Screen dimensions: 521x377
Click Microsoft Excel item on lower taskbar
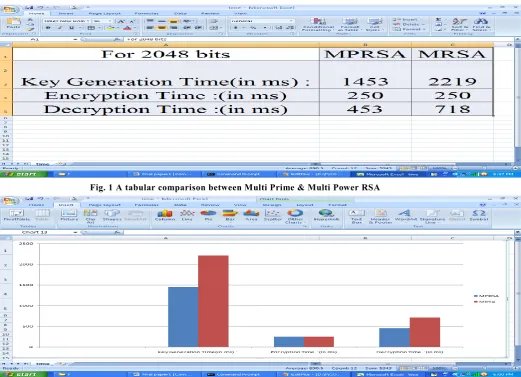[x=388, y=374]
